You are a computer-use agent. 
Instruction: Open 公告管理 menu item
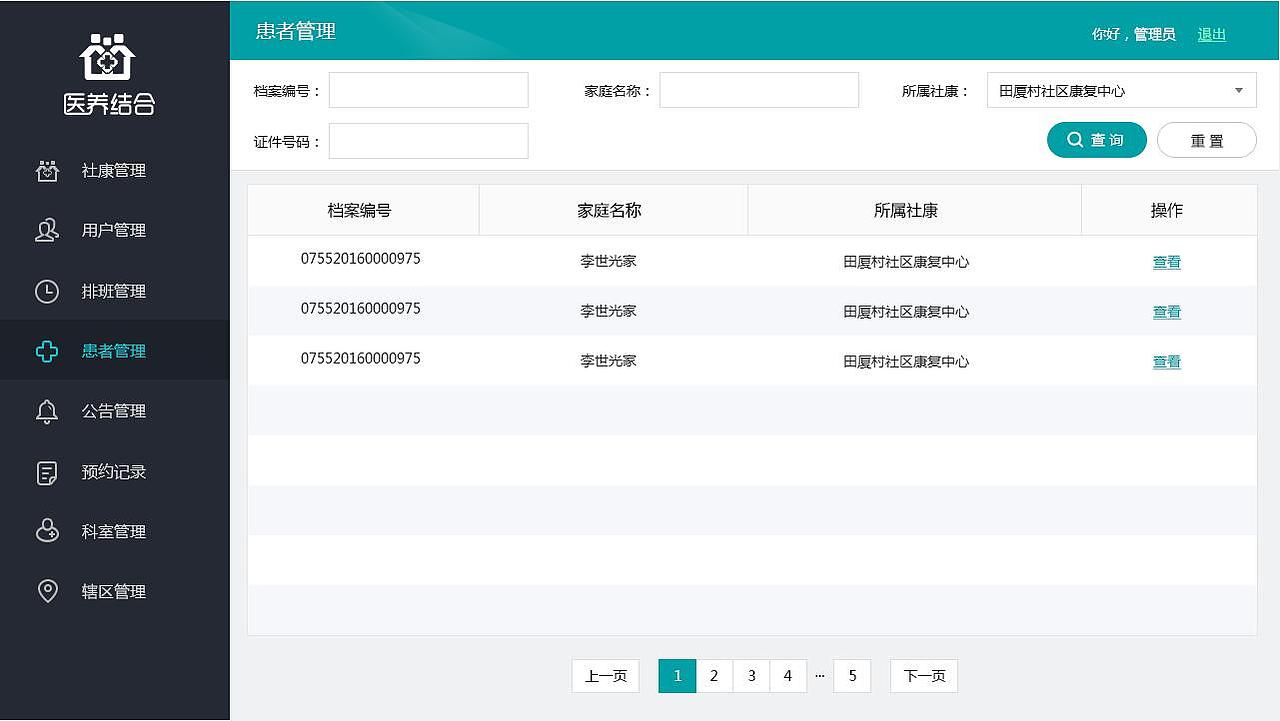[115, 411]
